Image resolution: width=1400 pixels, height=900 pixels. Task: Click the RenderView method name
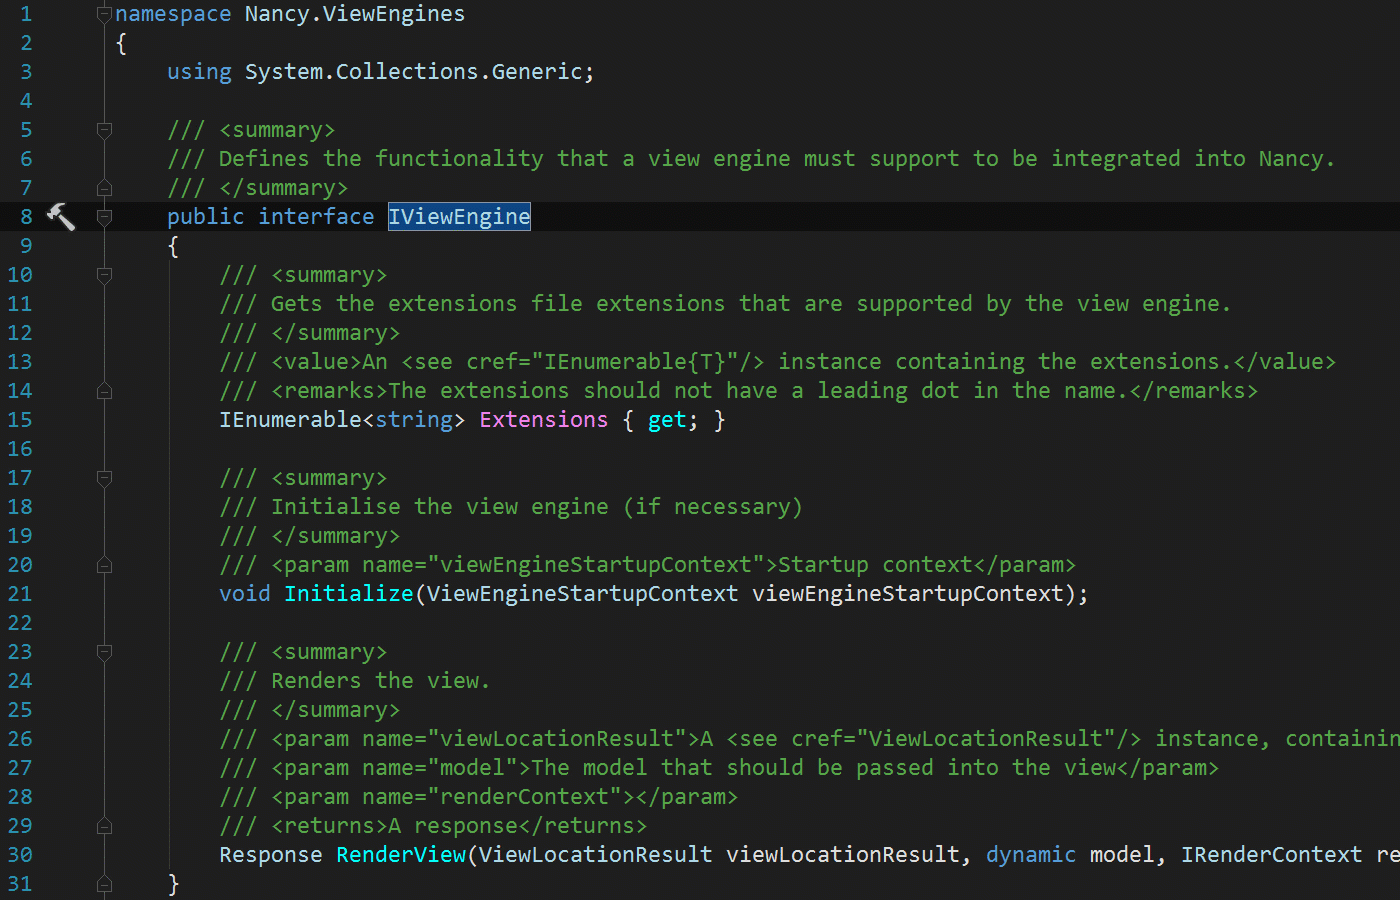point(400,854)
